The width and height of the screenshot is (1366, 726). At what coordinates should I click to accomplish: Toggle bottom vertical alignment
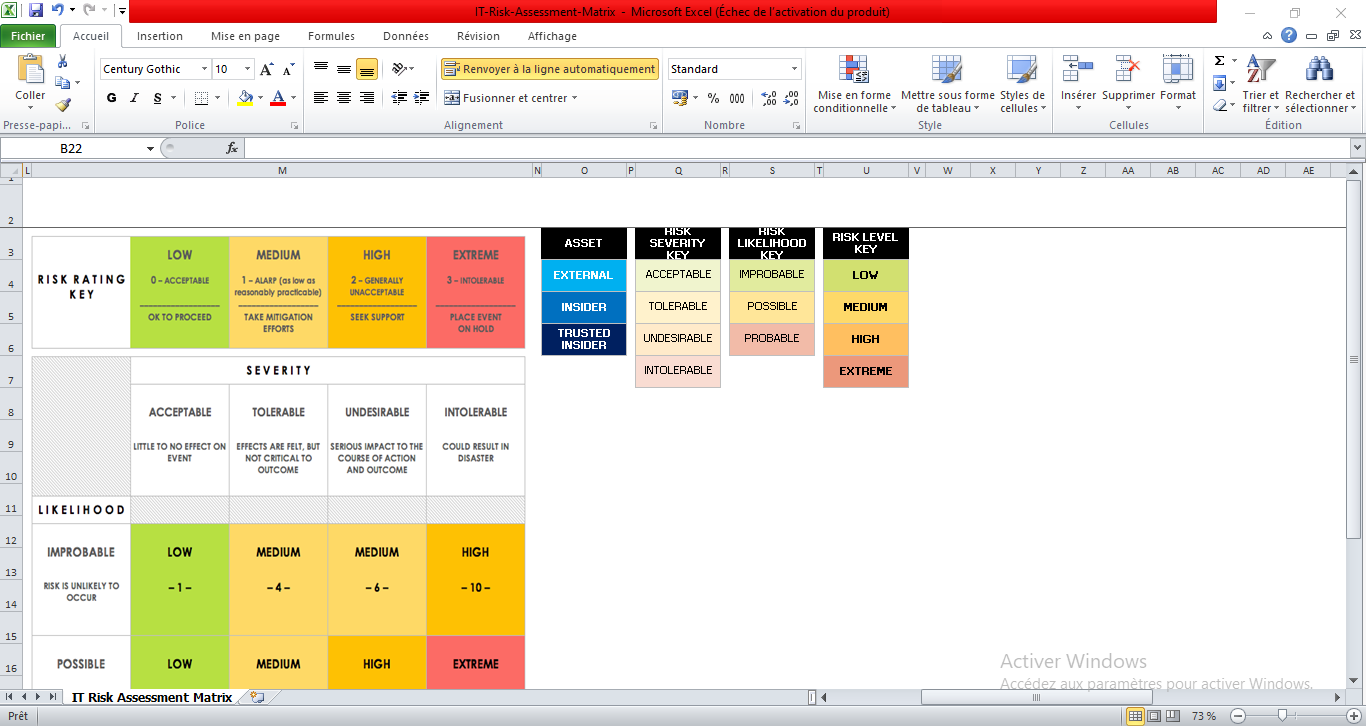pos(367,69)
